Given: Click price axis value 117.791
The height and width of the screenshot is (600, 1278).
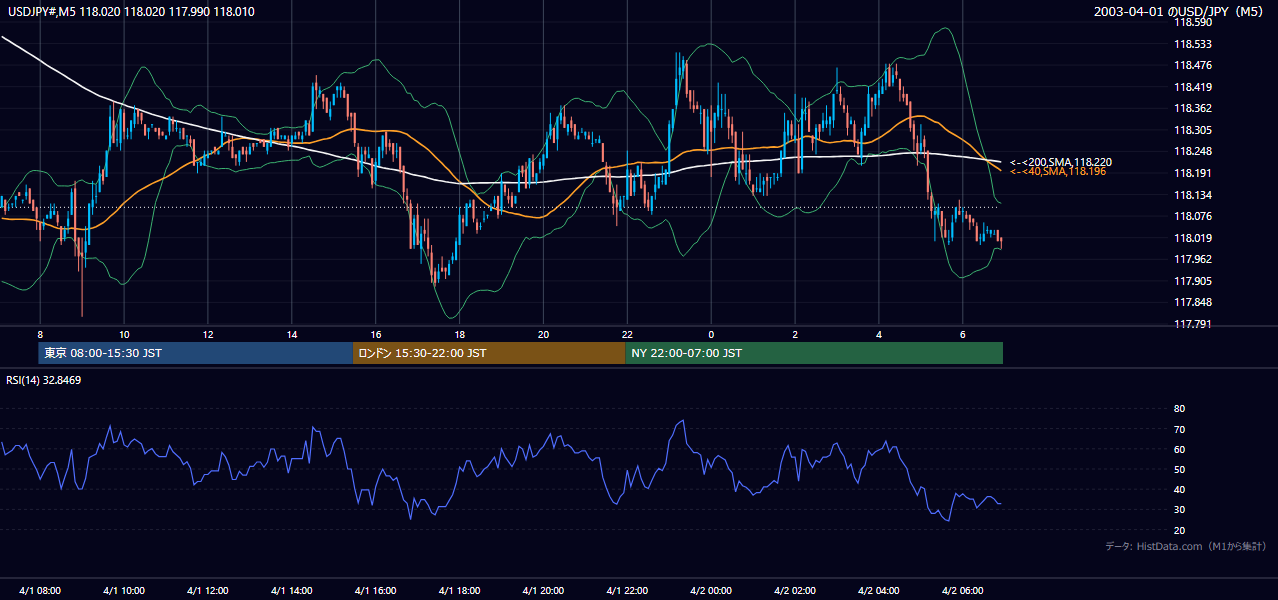Looking at the screenshot, I should click(x=1193, y=324).
